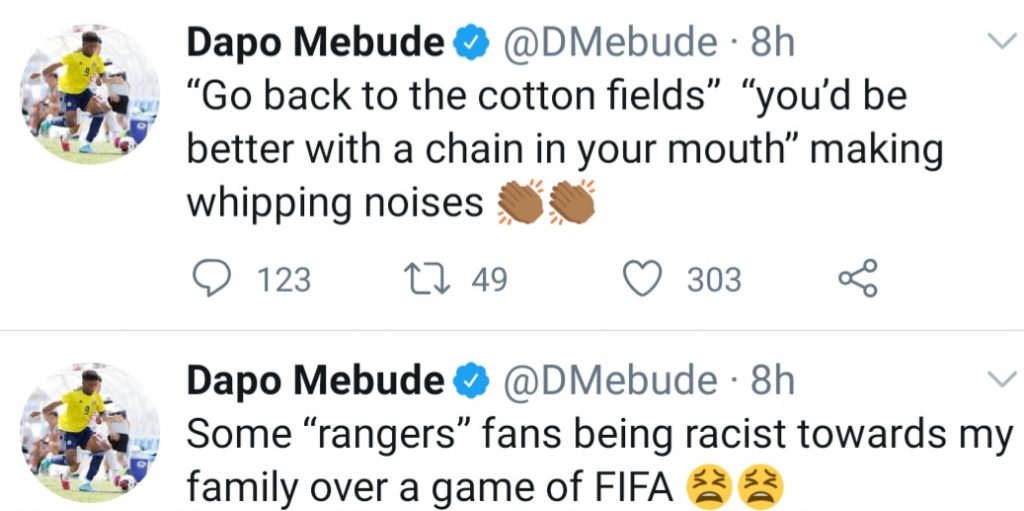Screen dimensions: 1024x511
Task: Expand the bottom tweet's chevron menu
Action: tap(1000, 379)
